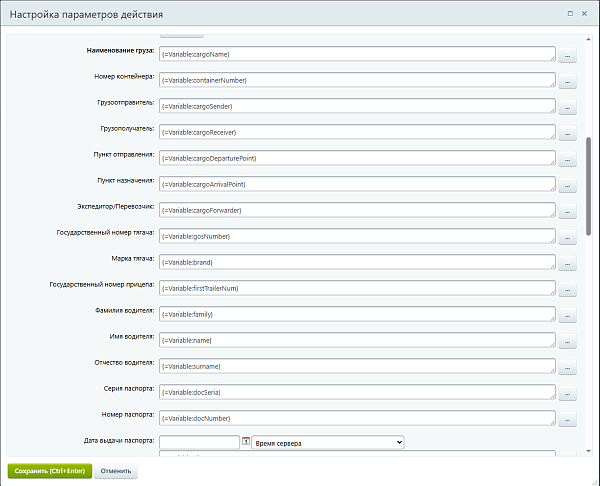600x486 pixels.
Task: Click the Сохранить (Ctrl+Enter) button
Action: pos(50,471)
